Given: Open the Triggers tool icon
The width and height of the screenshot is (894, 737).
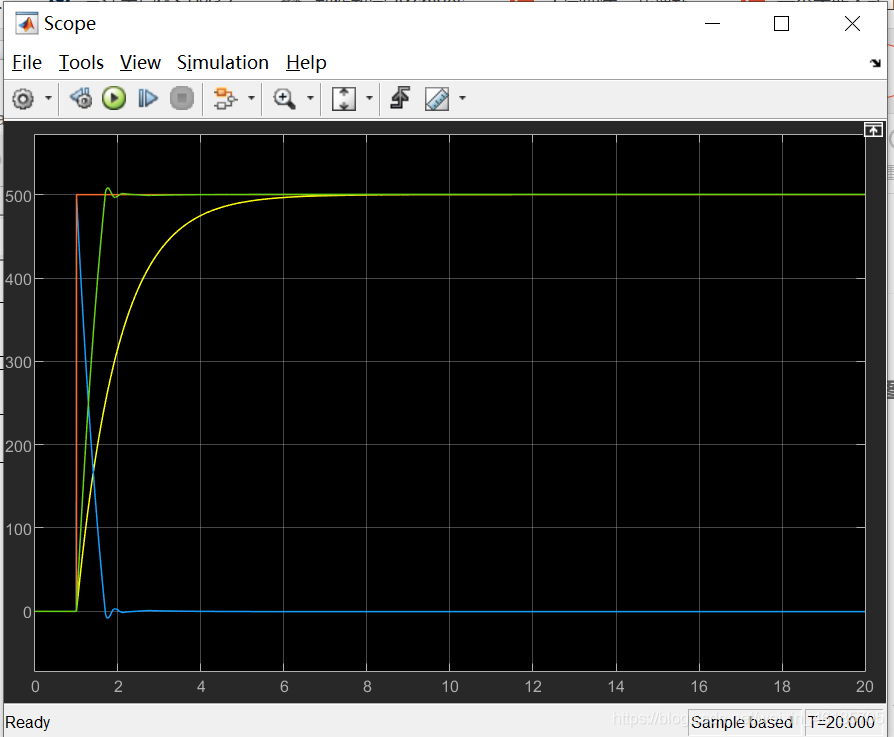Looking at the screenshot, I should point(400,98).
